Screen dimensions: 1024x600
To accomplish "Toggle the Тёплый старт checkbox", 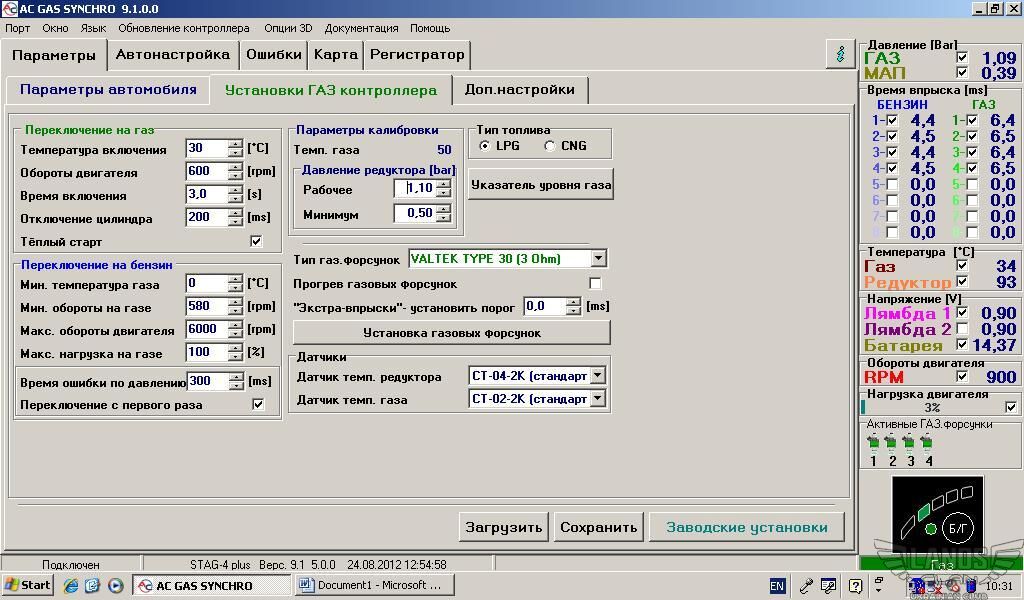I will 256,242.
